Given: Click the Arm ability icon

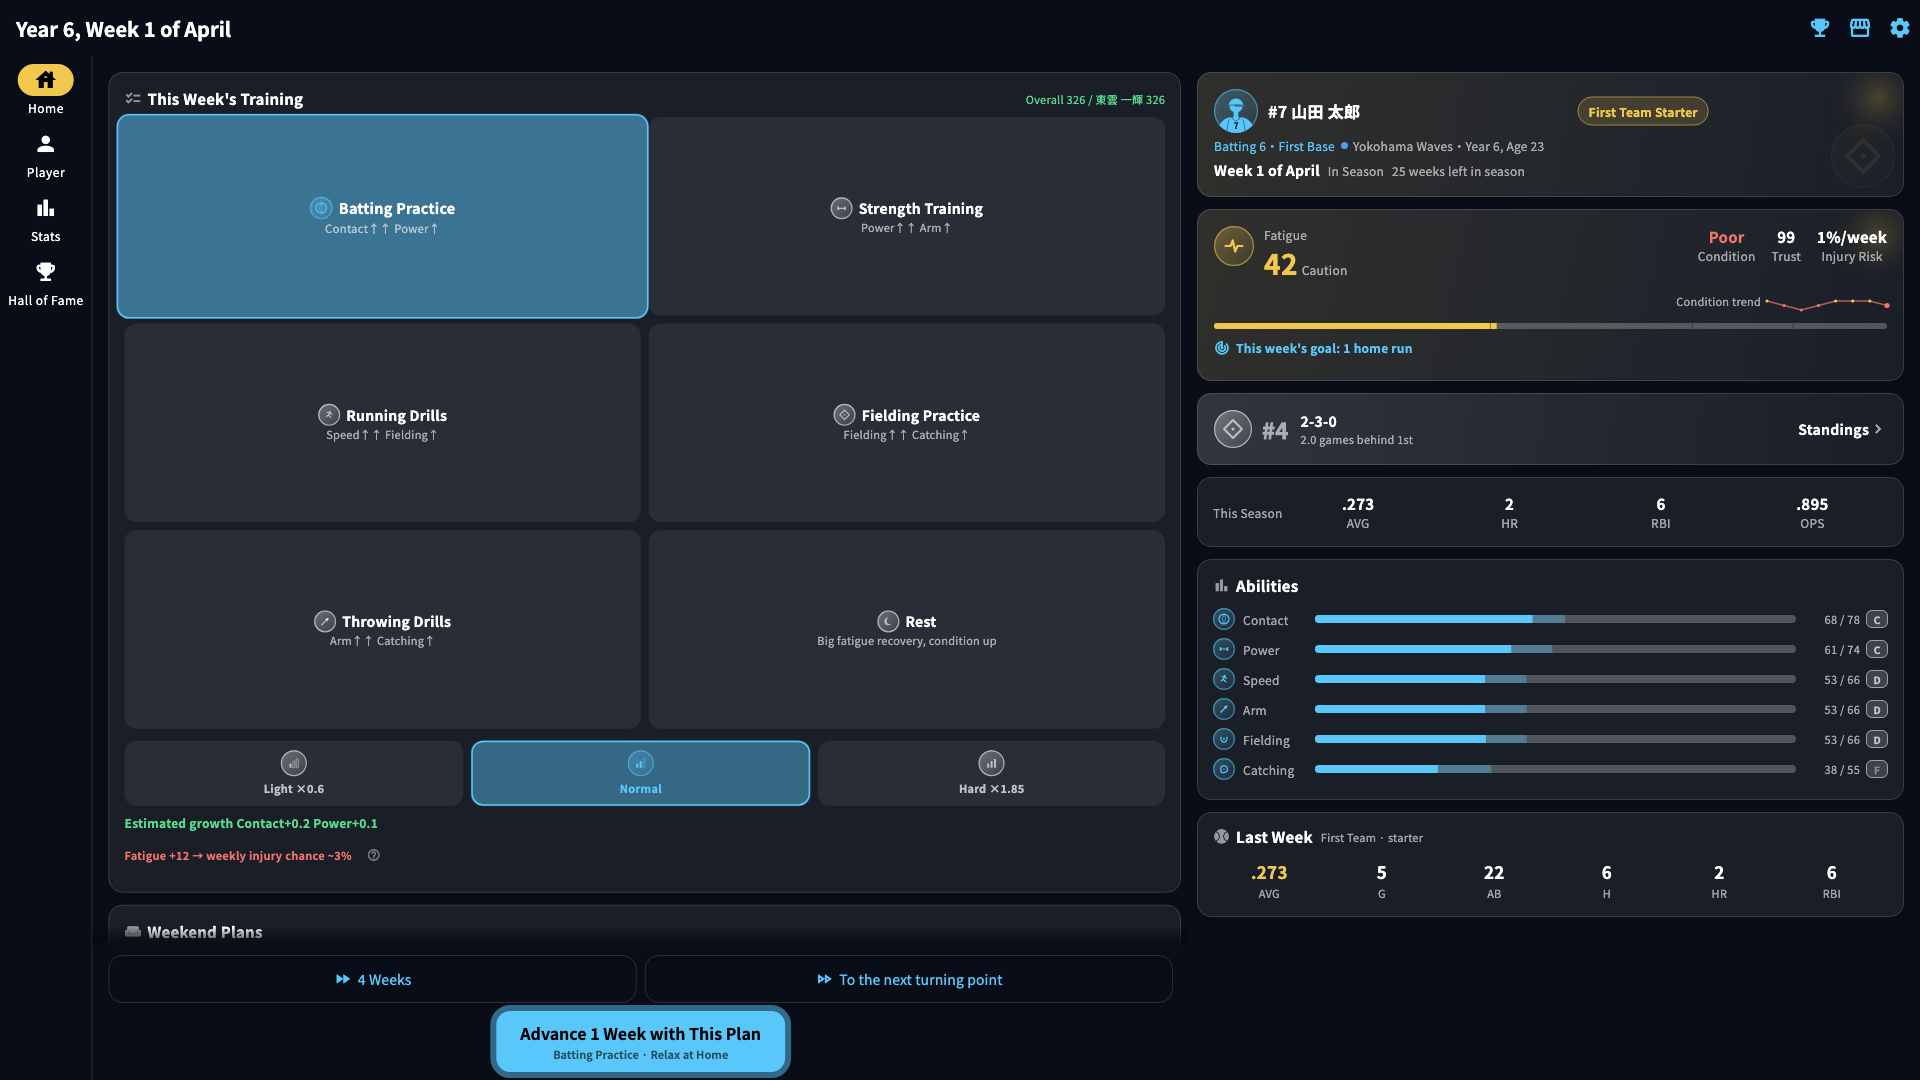Looking at the screenshot, I should [1224, 709].
